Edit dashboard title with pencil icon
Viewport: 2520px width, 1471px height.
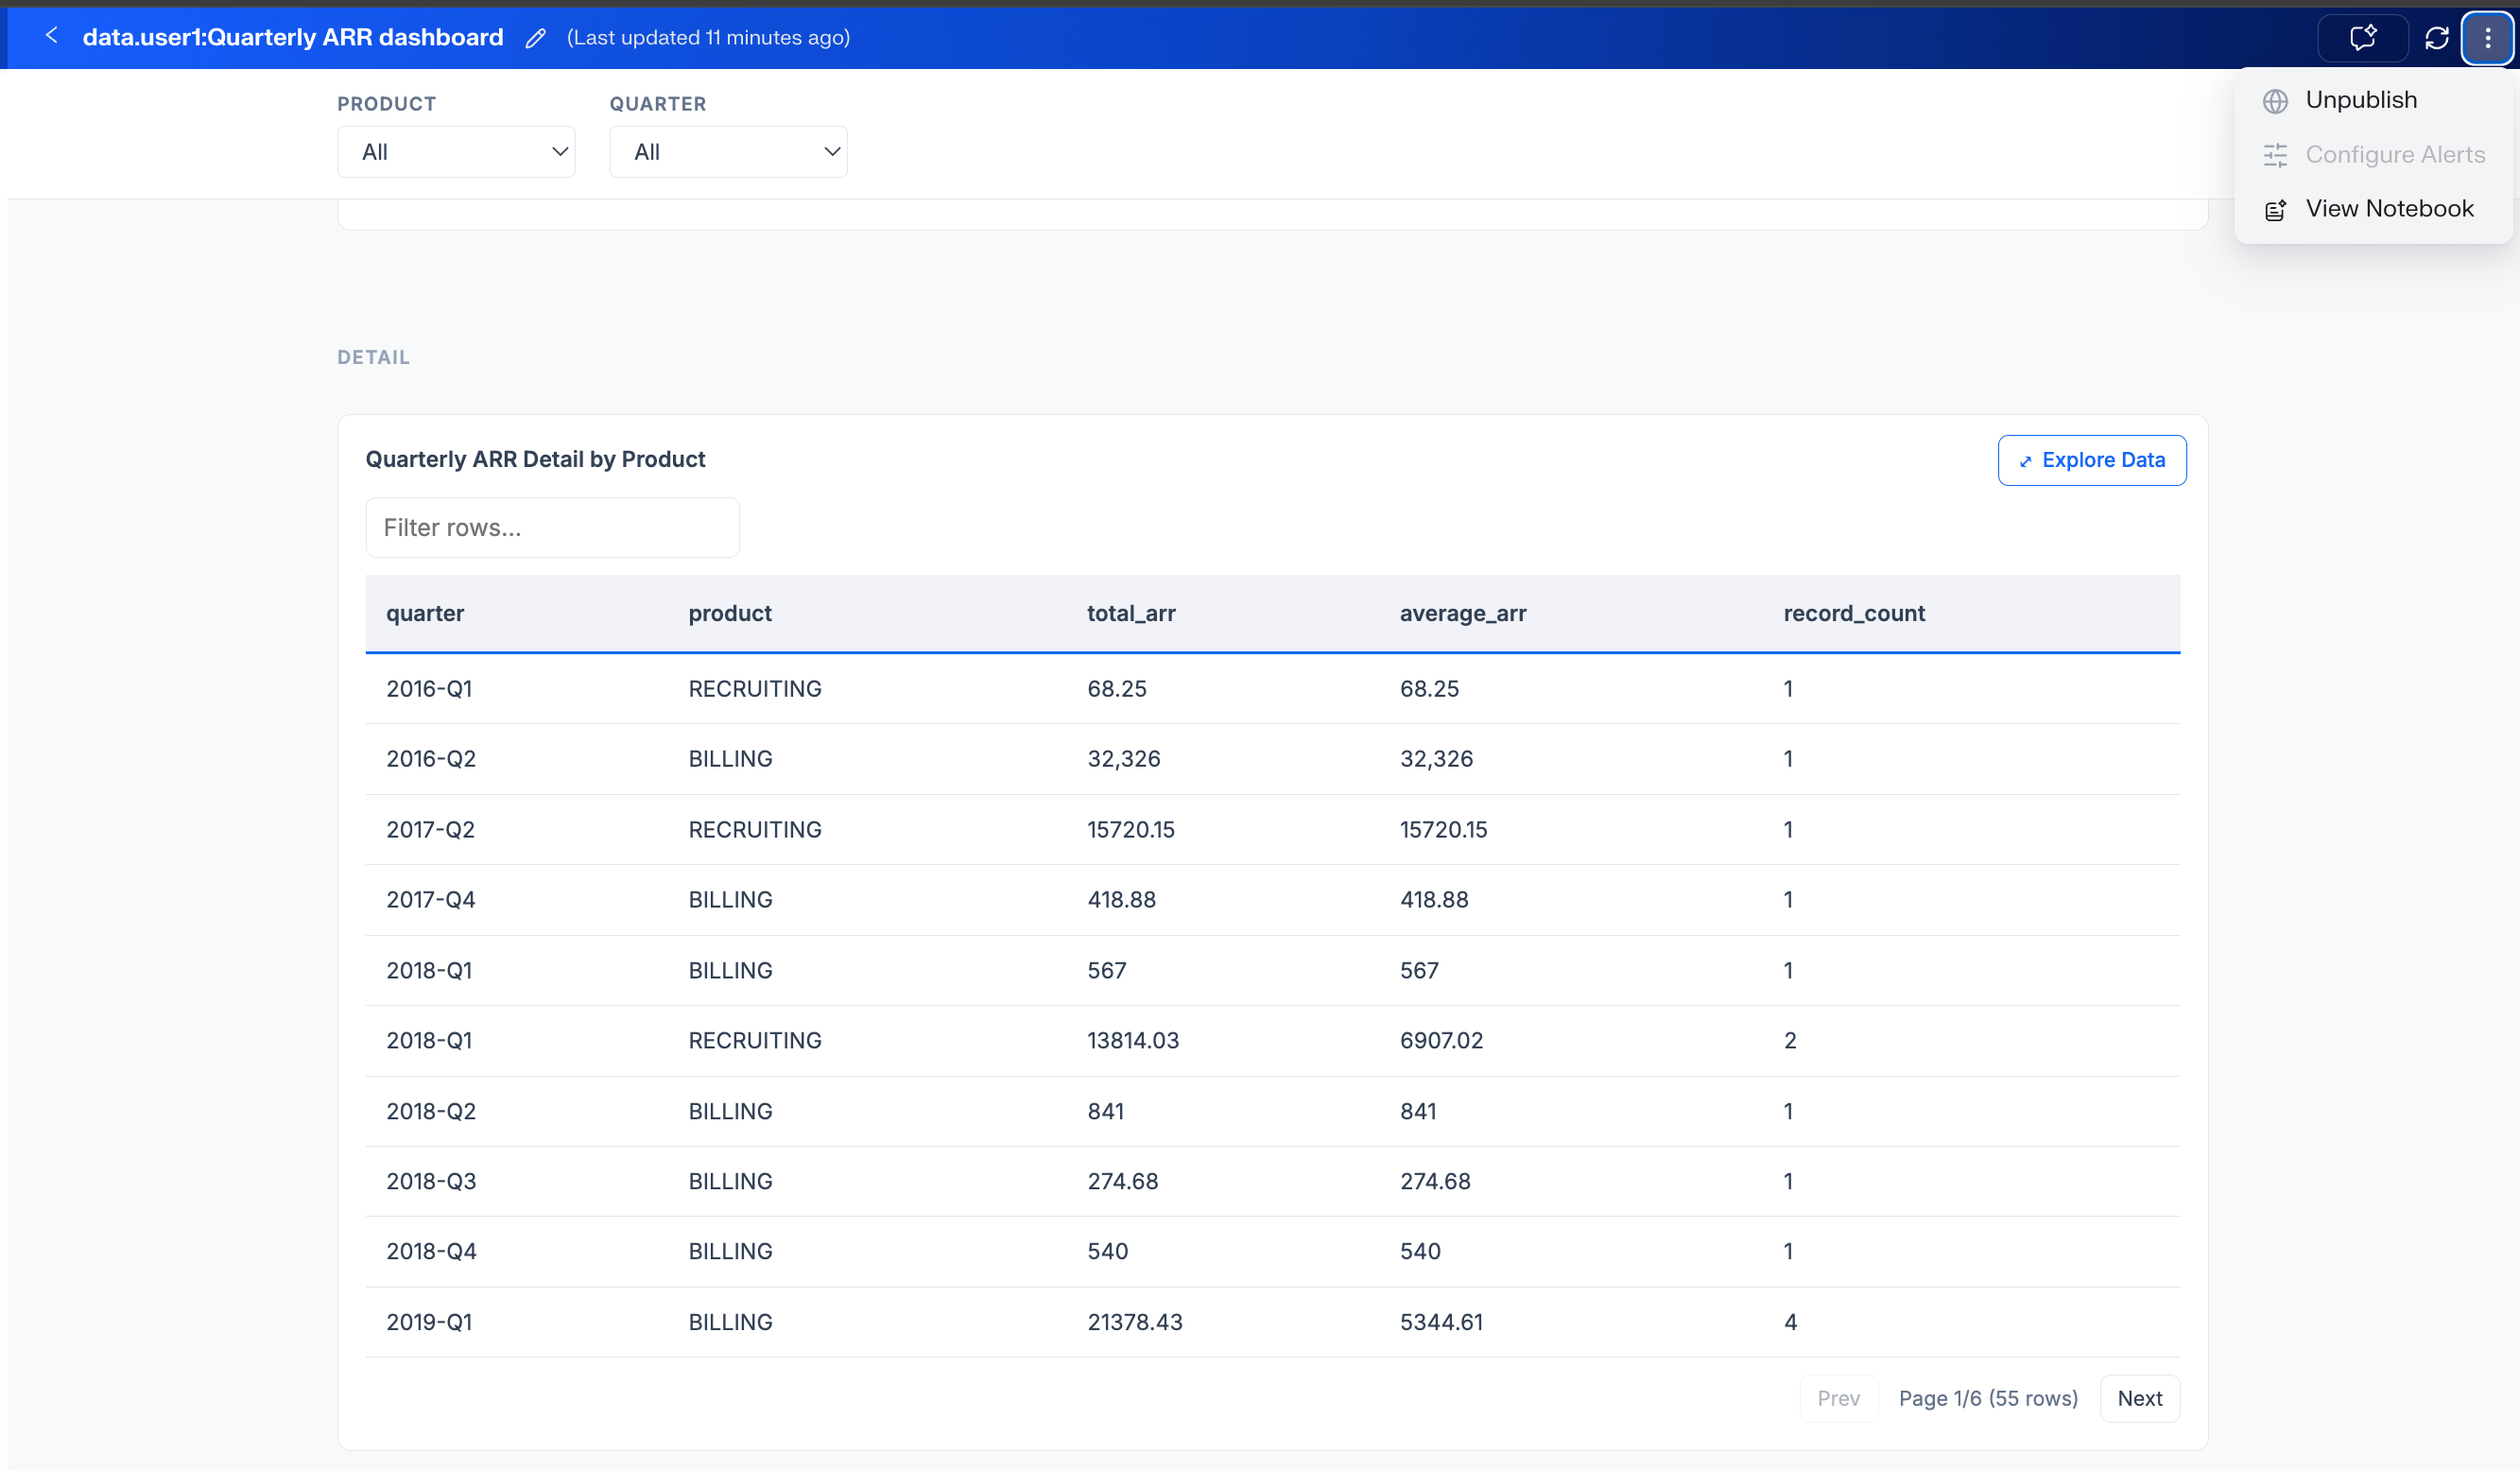coord(536,38)
